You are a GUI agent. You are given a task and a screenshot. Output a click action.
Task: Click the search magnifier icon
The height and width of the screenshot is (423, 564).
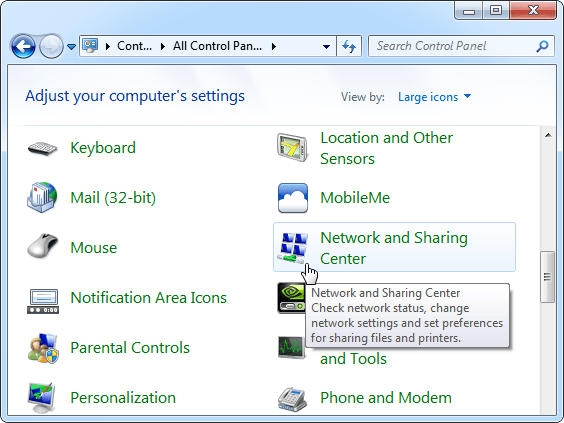click(x=542, y=46)
